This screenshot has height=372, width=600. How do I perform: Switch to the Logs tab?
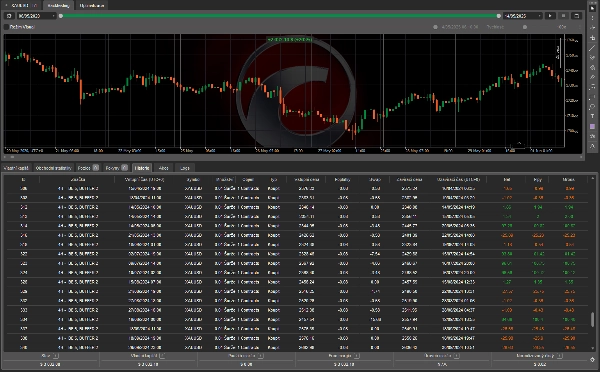click(x=185, y=168)
